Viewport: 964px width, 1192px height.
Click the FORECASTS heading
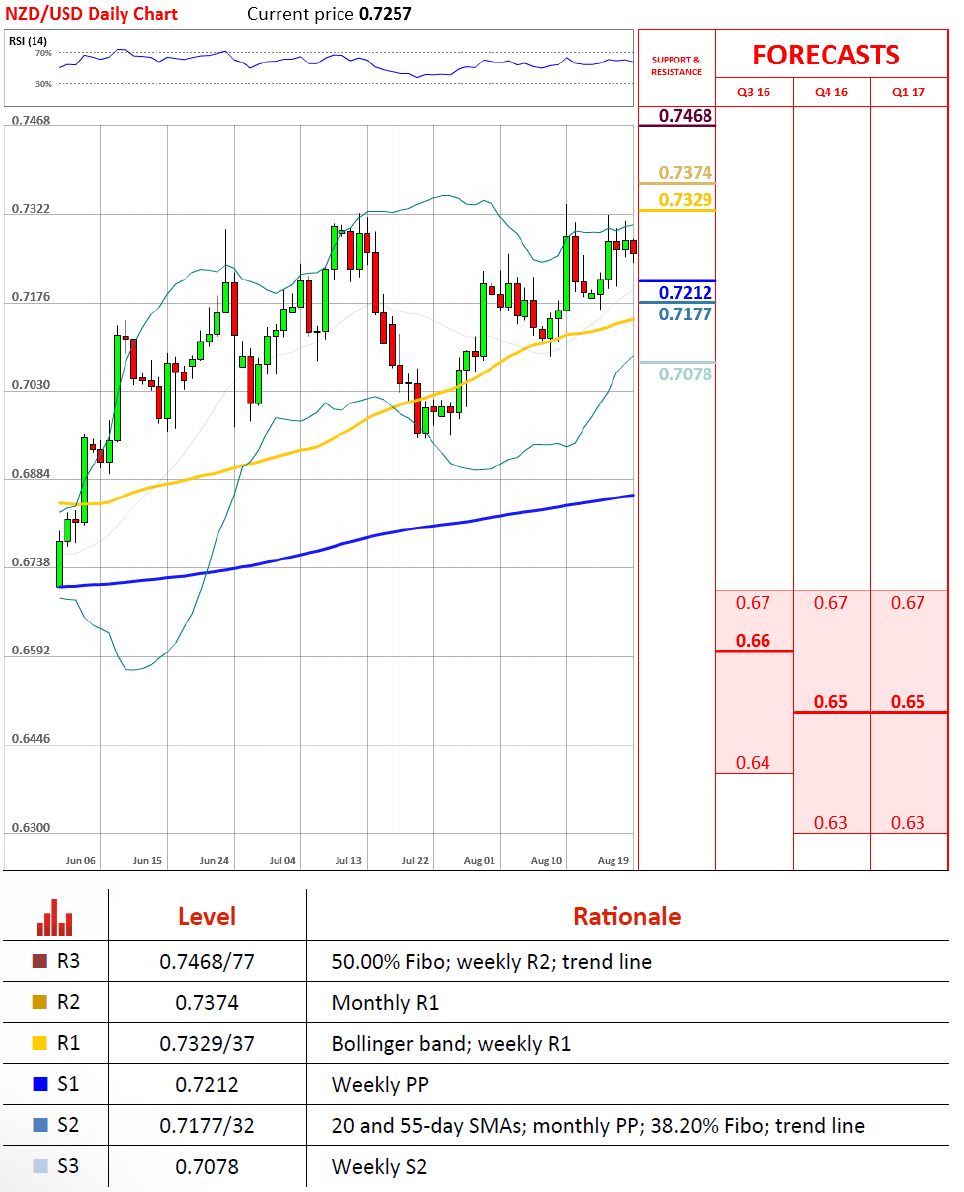click(x=825, y=54)
